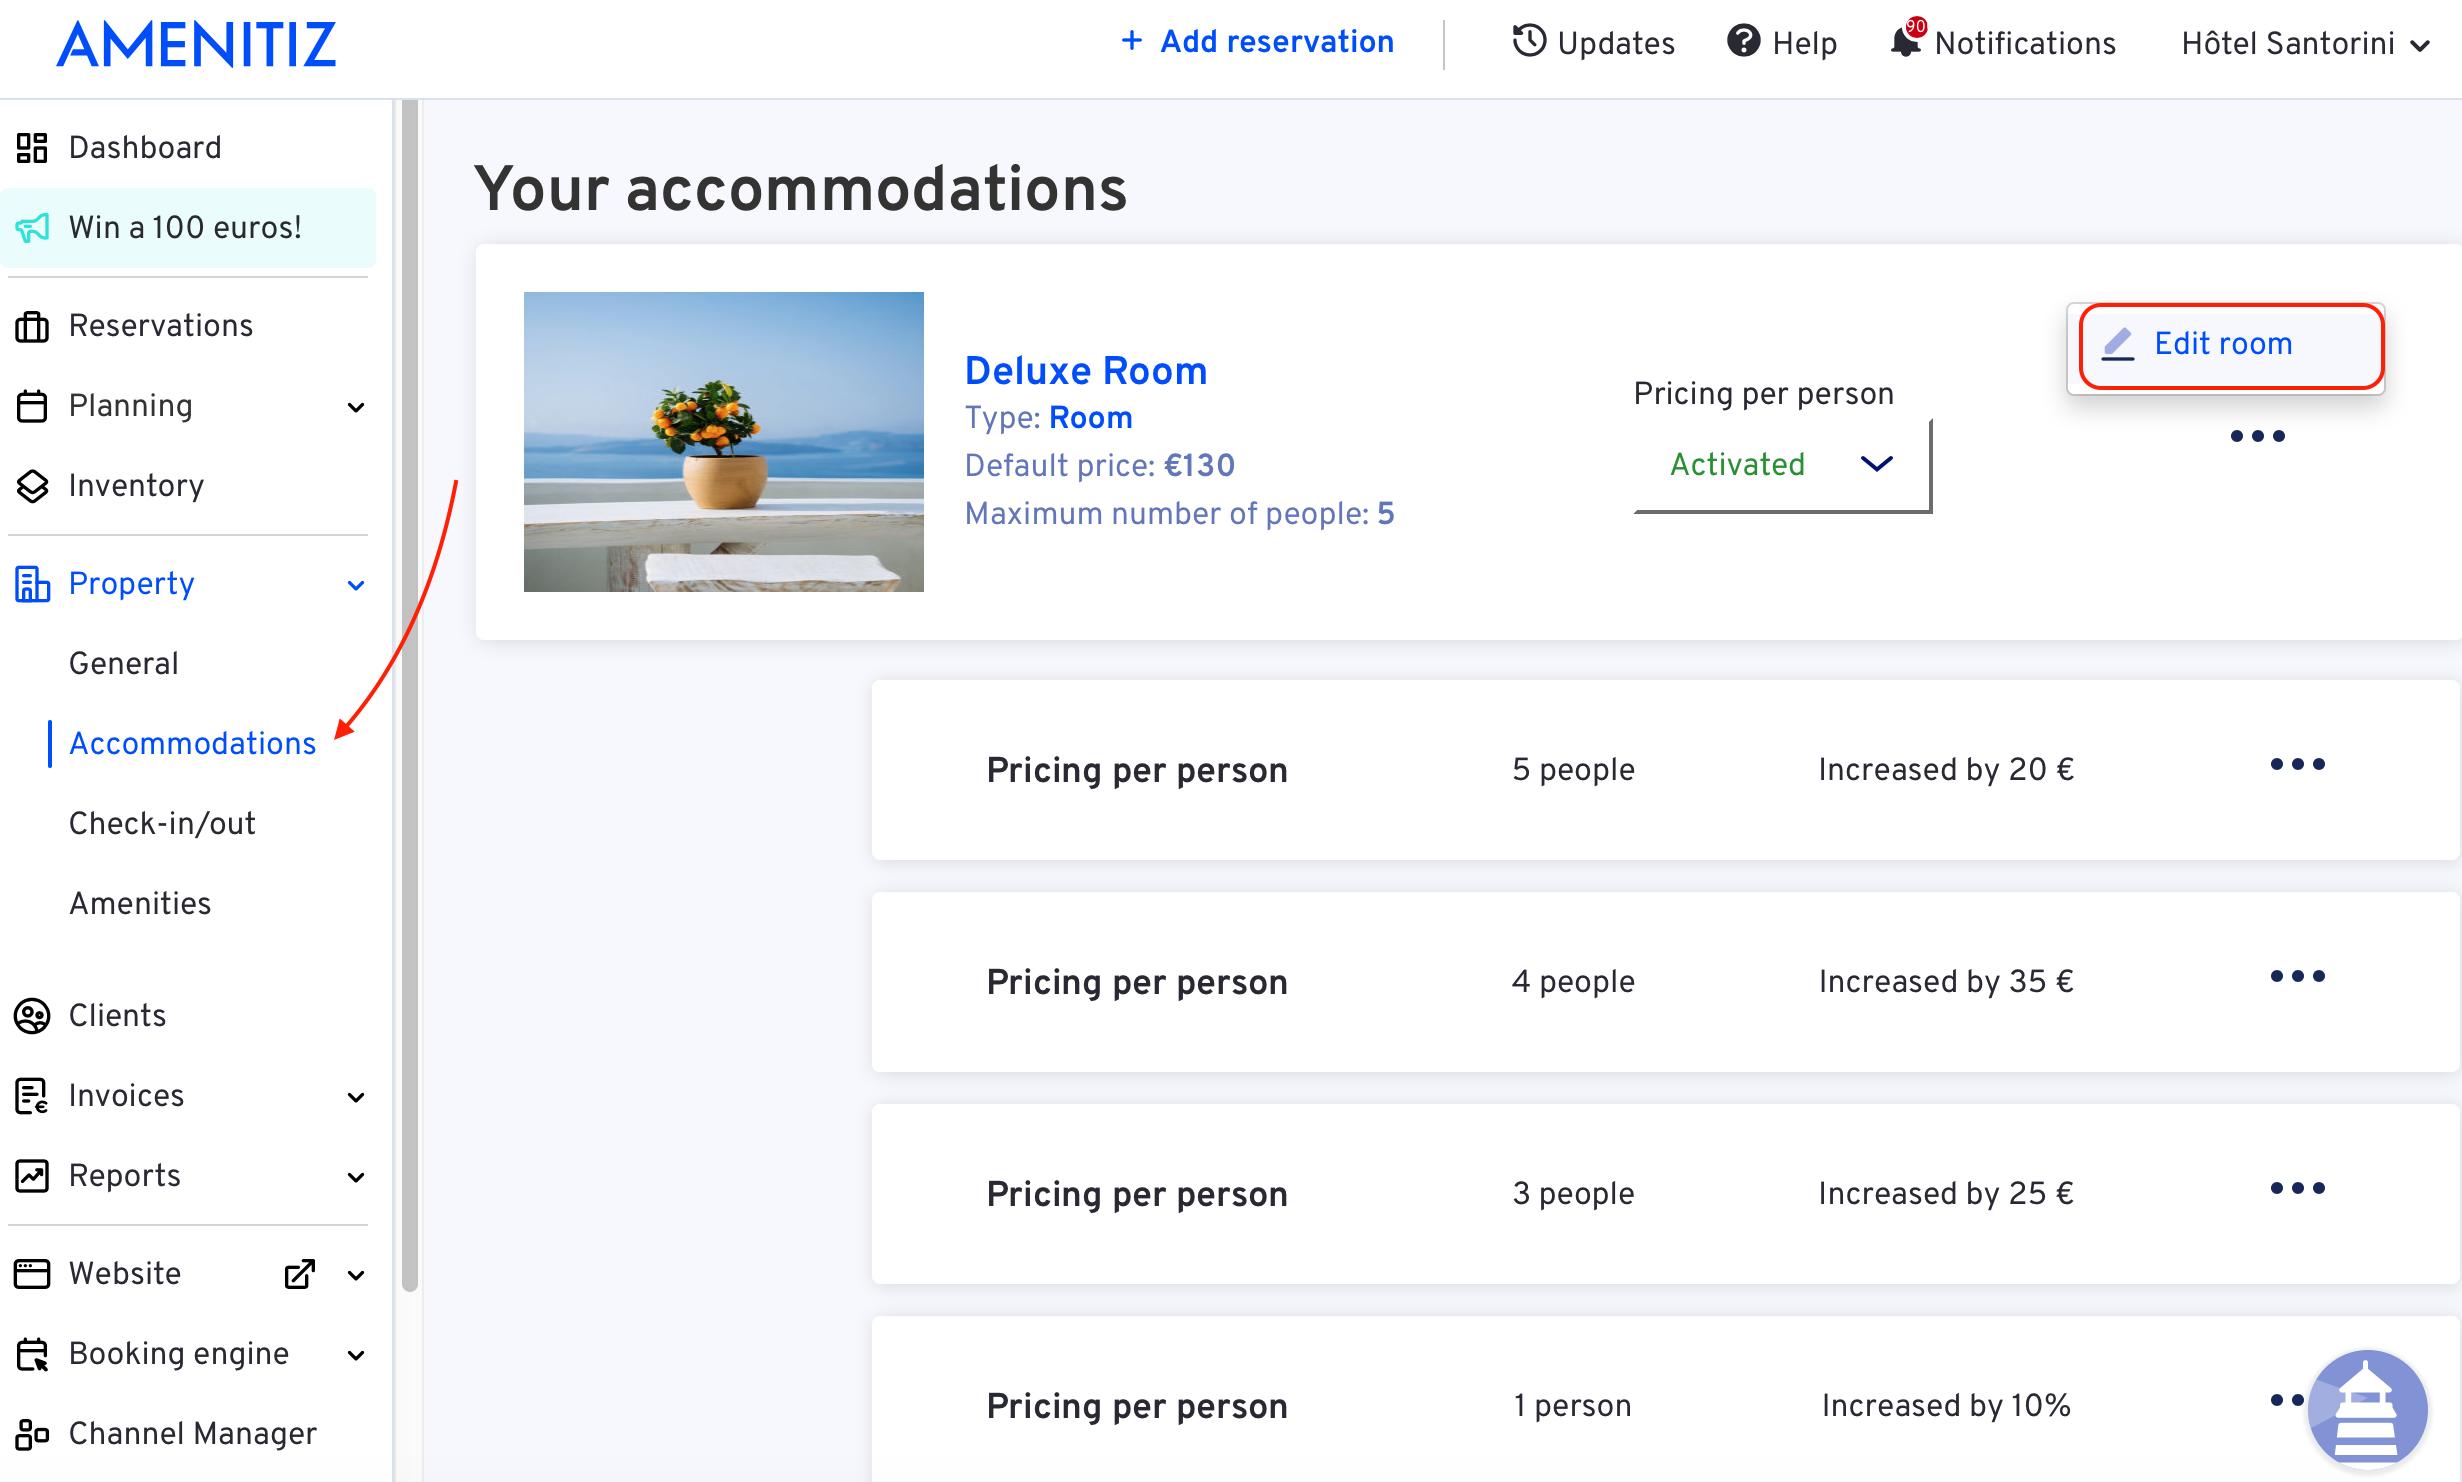Collapse the Property submenu chevron

point(356,585)
